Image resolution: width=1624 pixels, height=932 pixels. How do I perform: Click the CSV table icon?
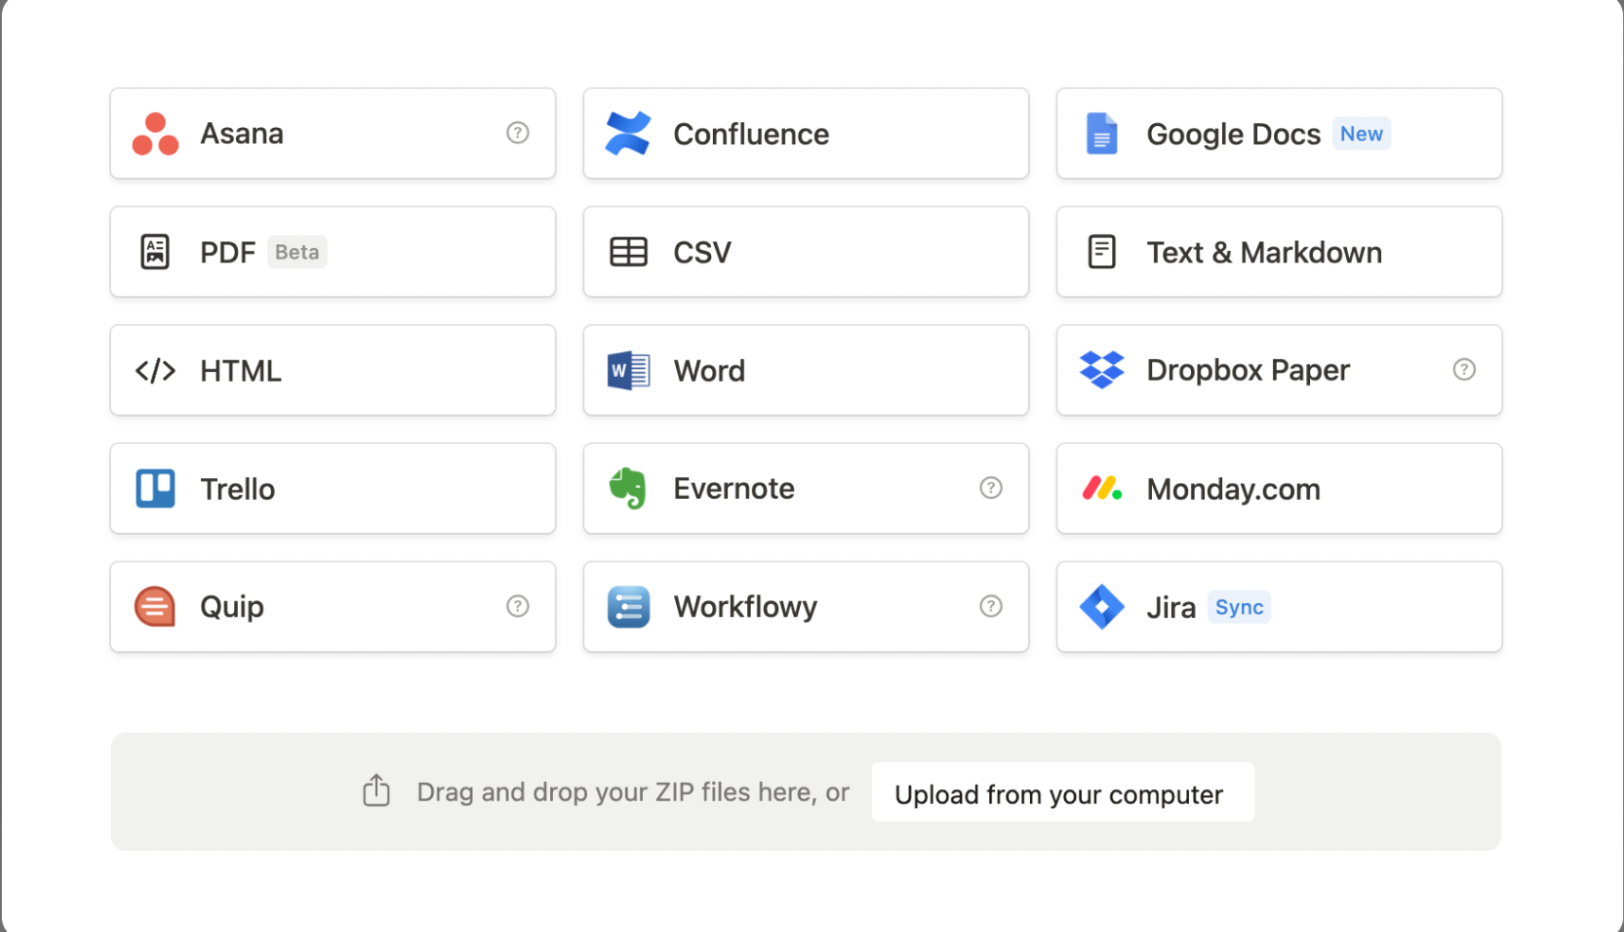[628, 252]
